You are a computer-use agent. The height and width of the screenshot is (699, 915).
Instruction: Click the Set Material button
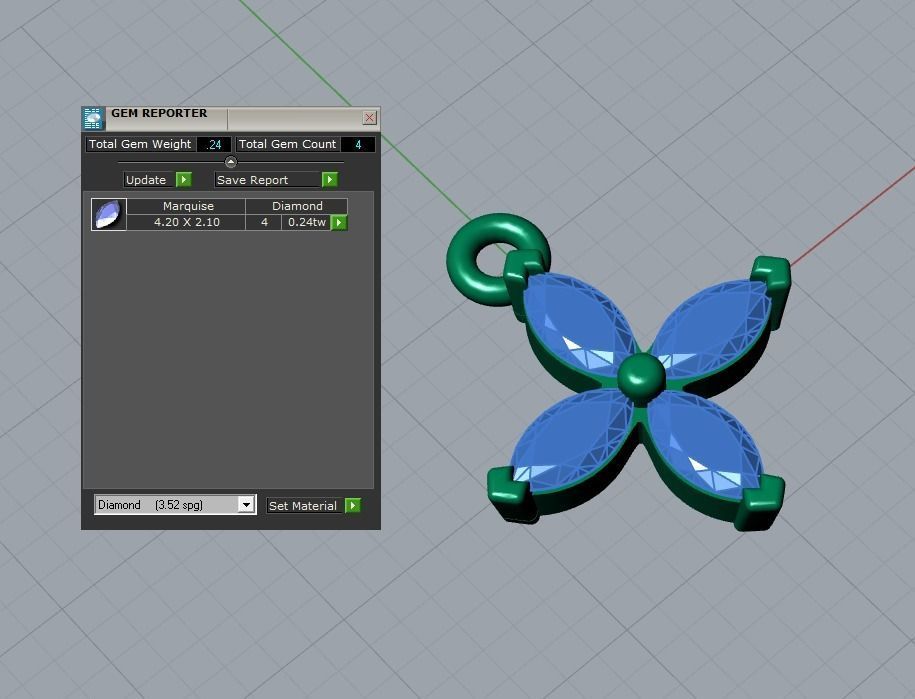pyautogui.click(x=306, y=505)
